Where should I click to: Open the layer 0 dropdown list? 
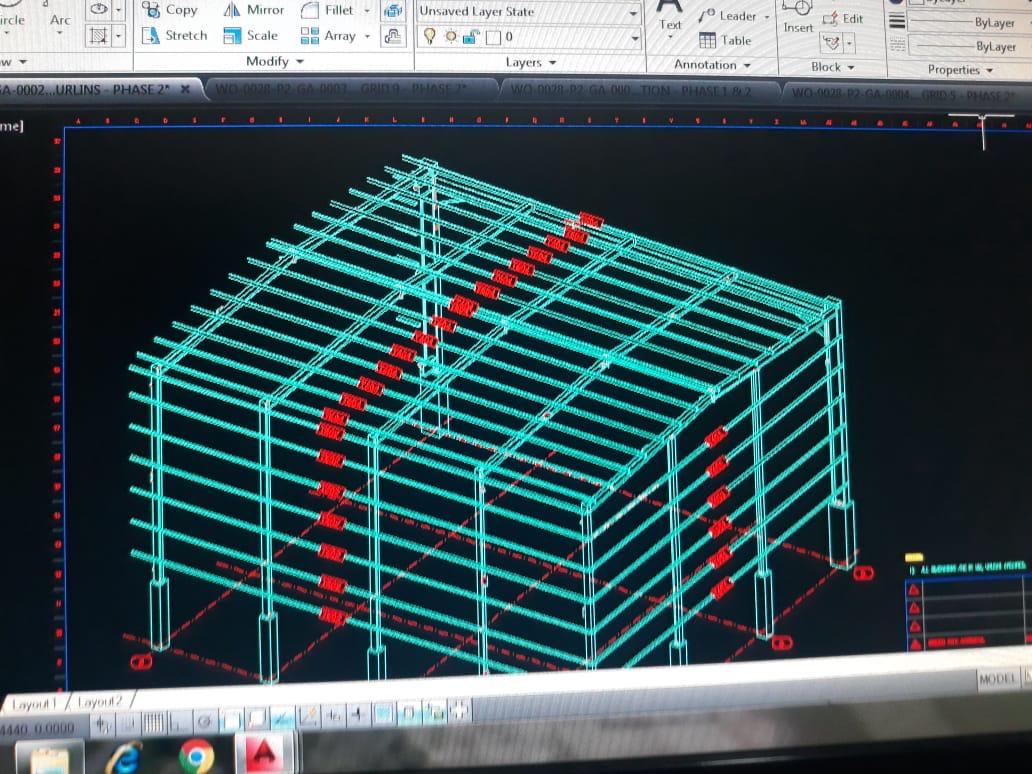(635, 38)
